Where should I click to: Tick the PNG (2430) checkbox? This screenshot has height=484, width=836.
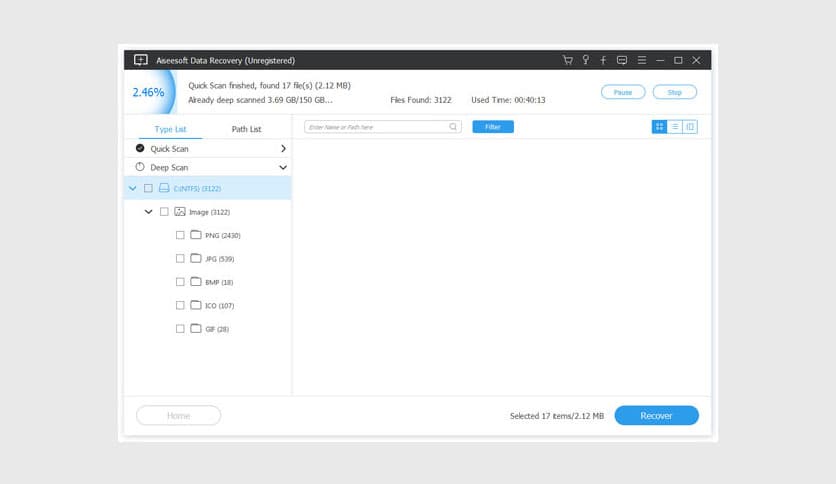click(180, 235)
